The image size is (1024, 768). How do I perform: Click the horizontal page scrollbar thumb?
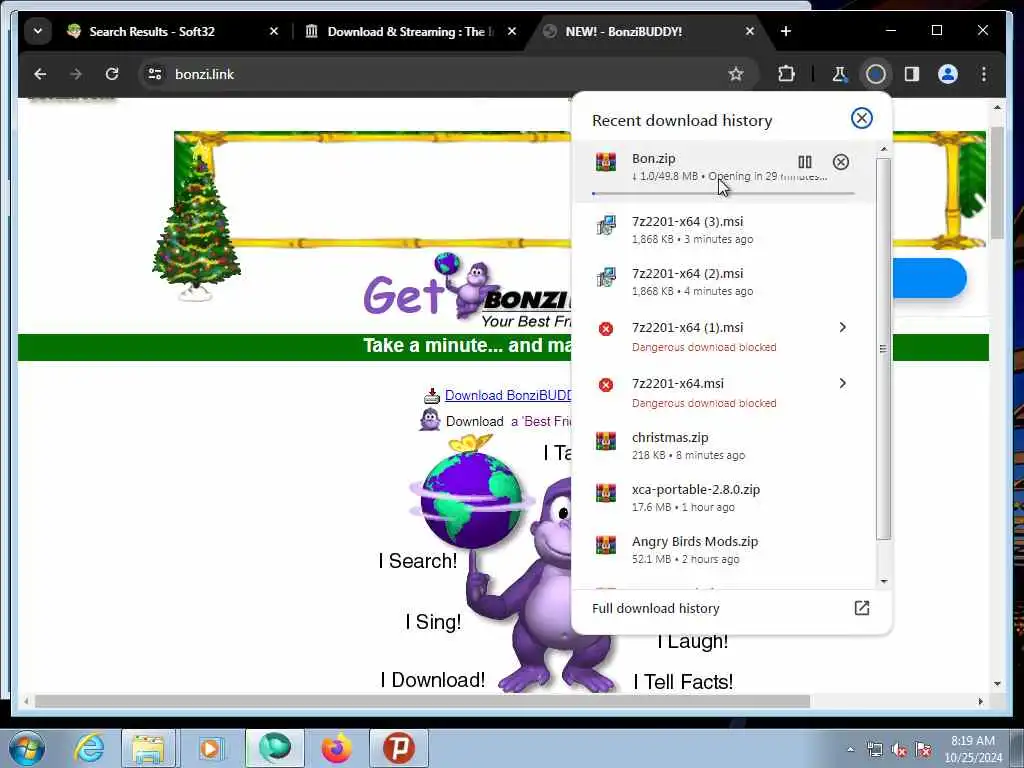(422, 701)
